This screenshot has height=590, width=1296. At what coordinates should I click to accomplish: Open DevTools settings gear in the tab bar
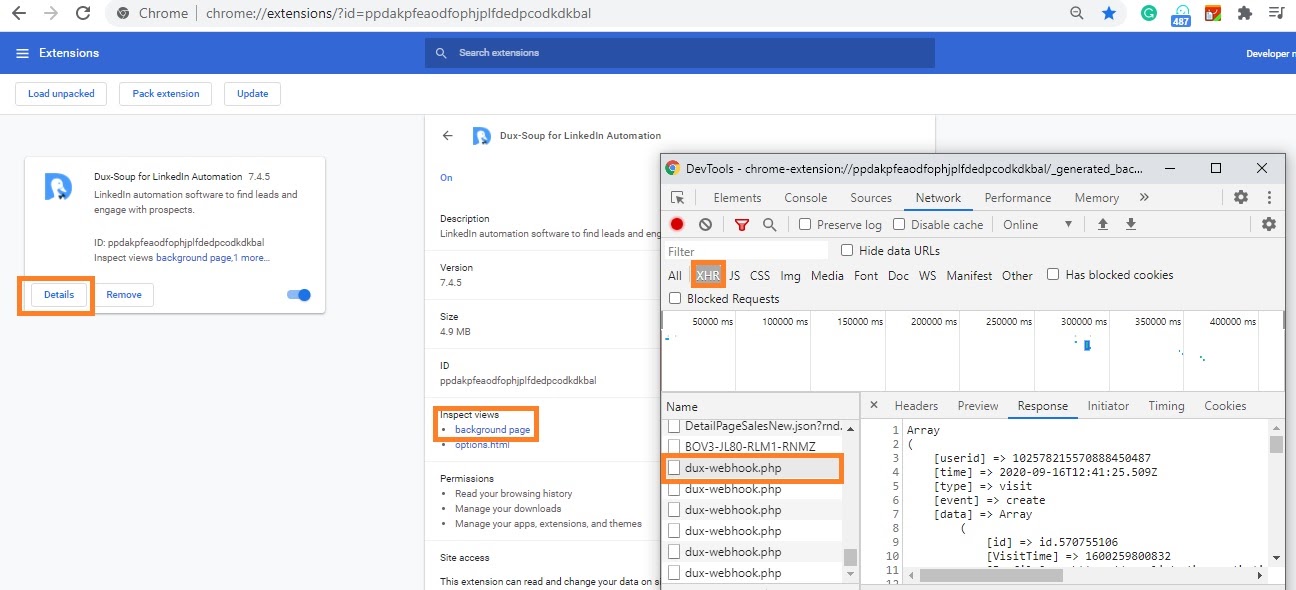pos(1241,198)
